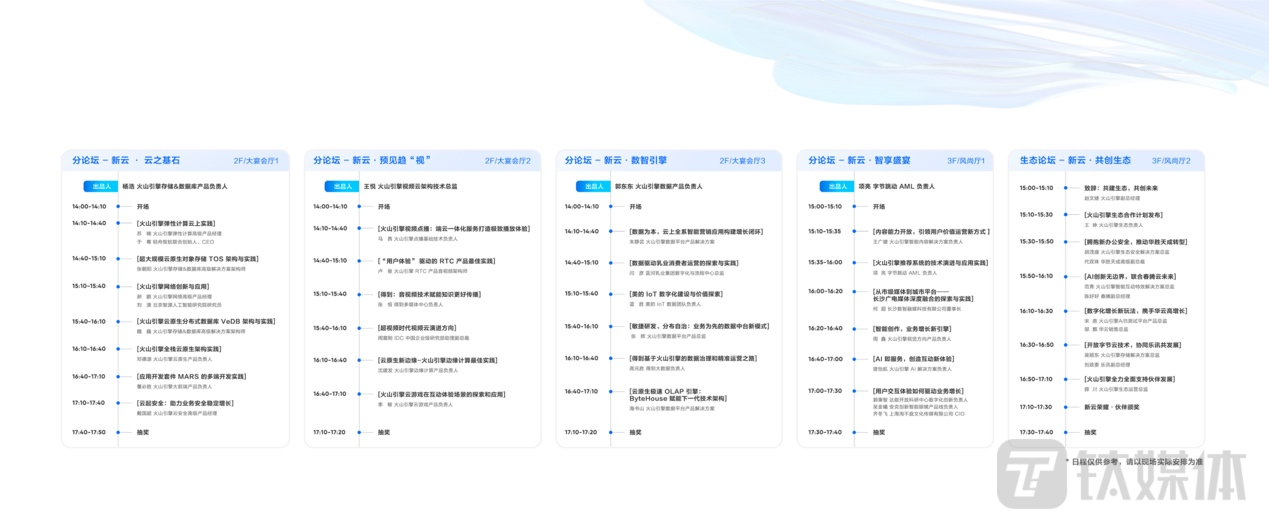This screenshot has width=1269, height=532.
Task: Click 17:40-17:50 抽奖 entry in 云之基石
Action: click(143, 432)
